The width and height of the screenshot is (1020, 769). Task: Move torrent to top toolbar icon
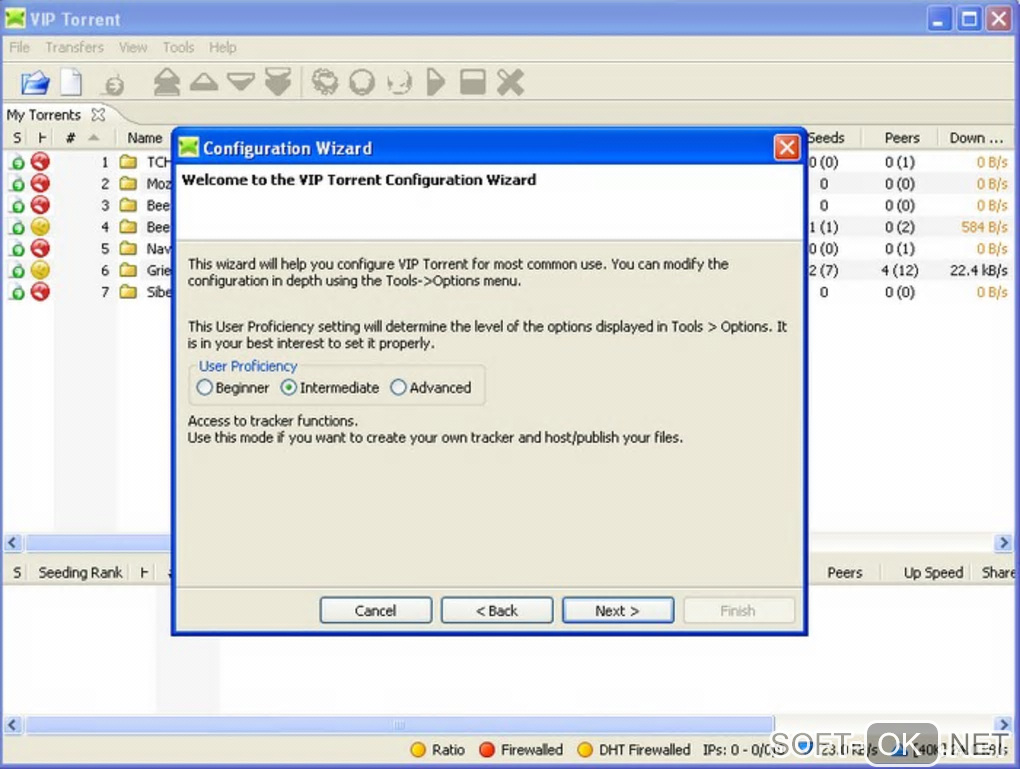pyautogui.click(x=167, y=82)
